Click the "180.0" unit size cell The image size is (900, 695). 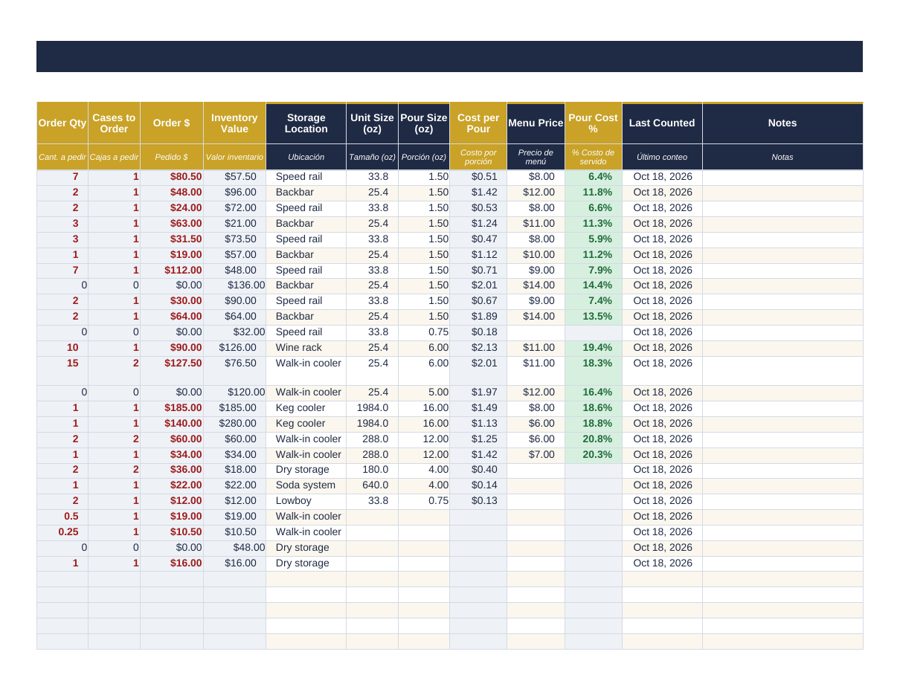372,470
